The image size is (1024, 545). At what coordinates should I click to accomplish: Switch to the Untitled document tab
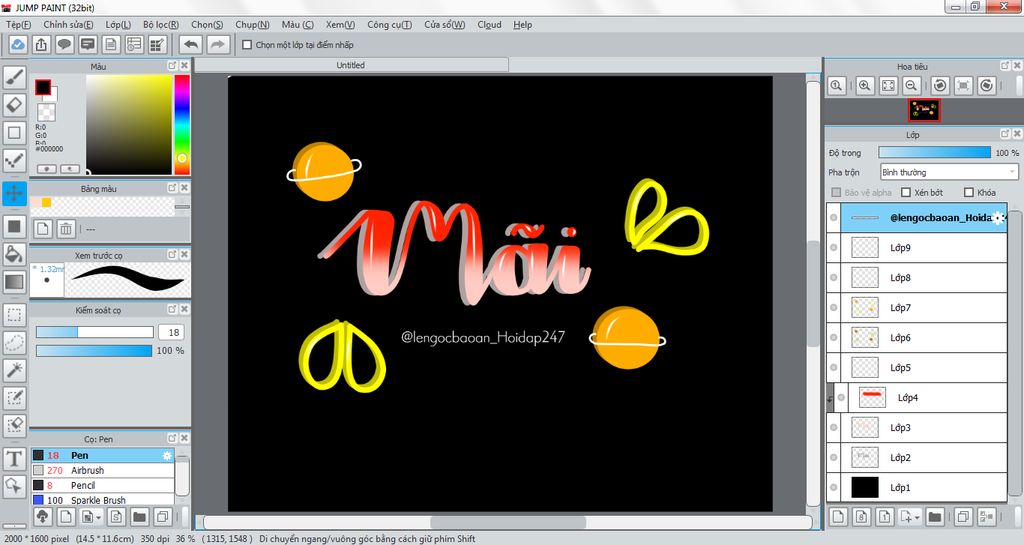pos(351,65)
